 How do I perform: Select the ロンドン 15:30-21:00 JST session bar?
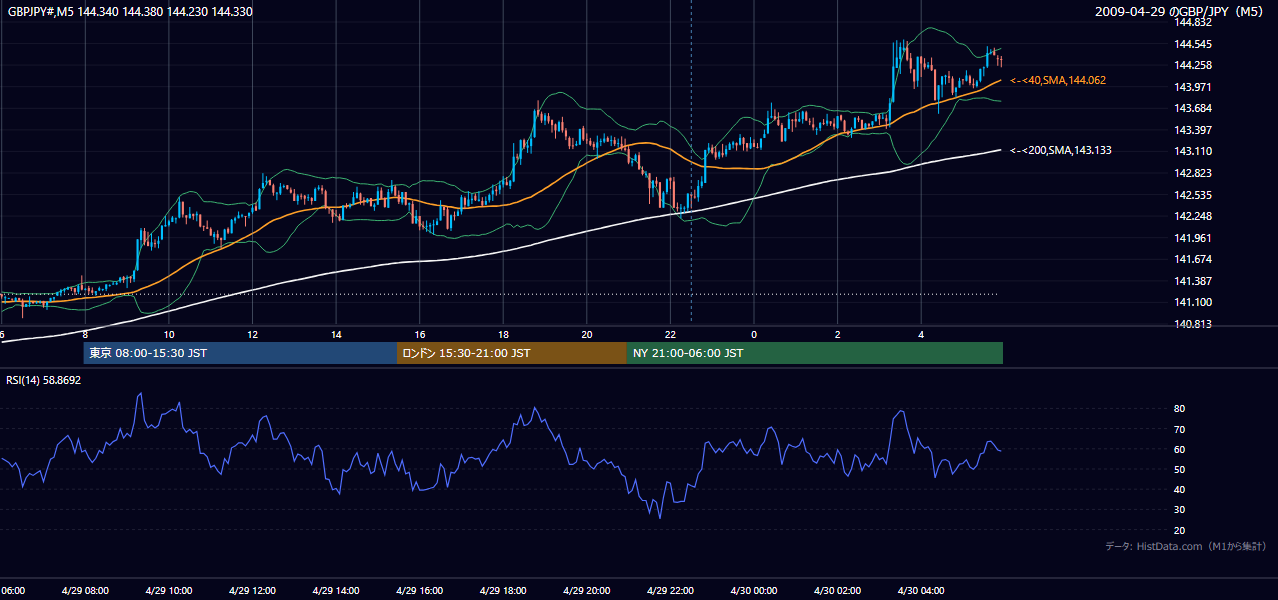pos(512,353)
